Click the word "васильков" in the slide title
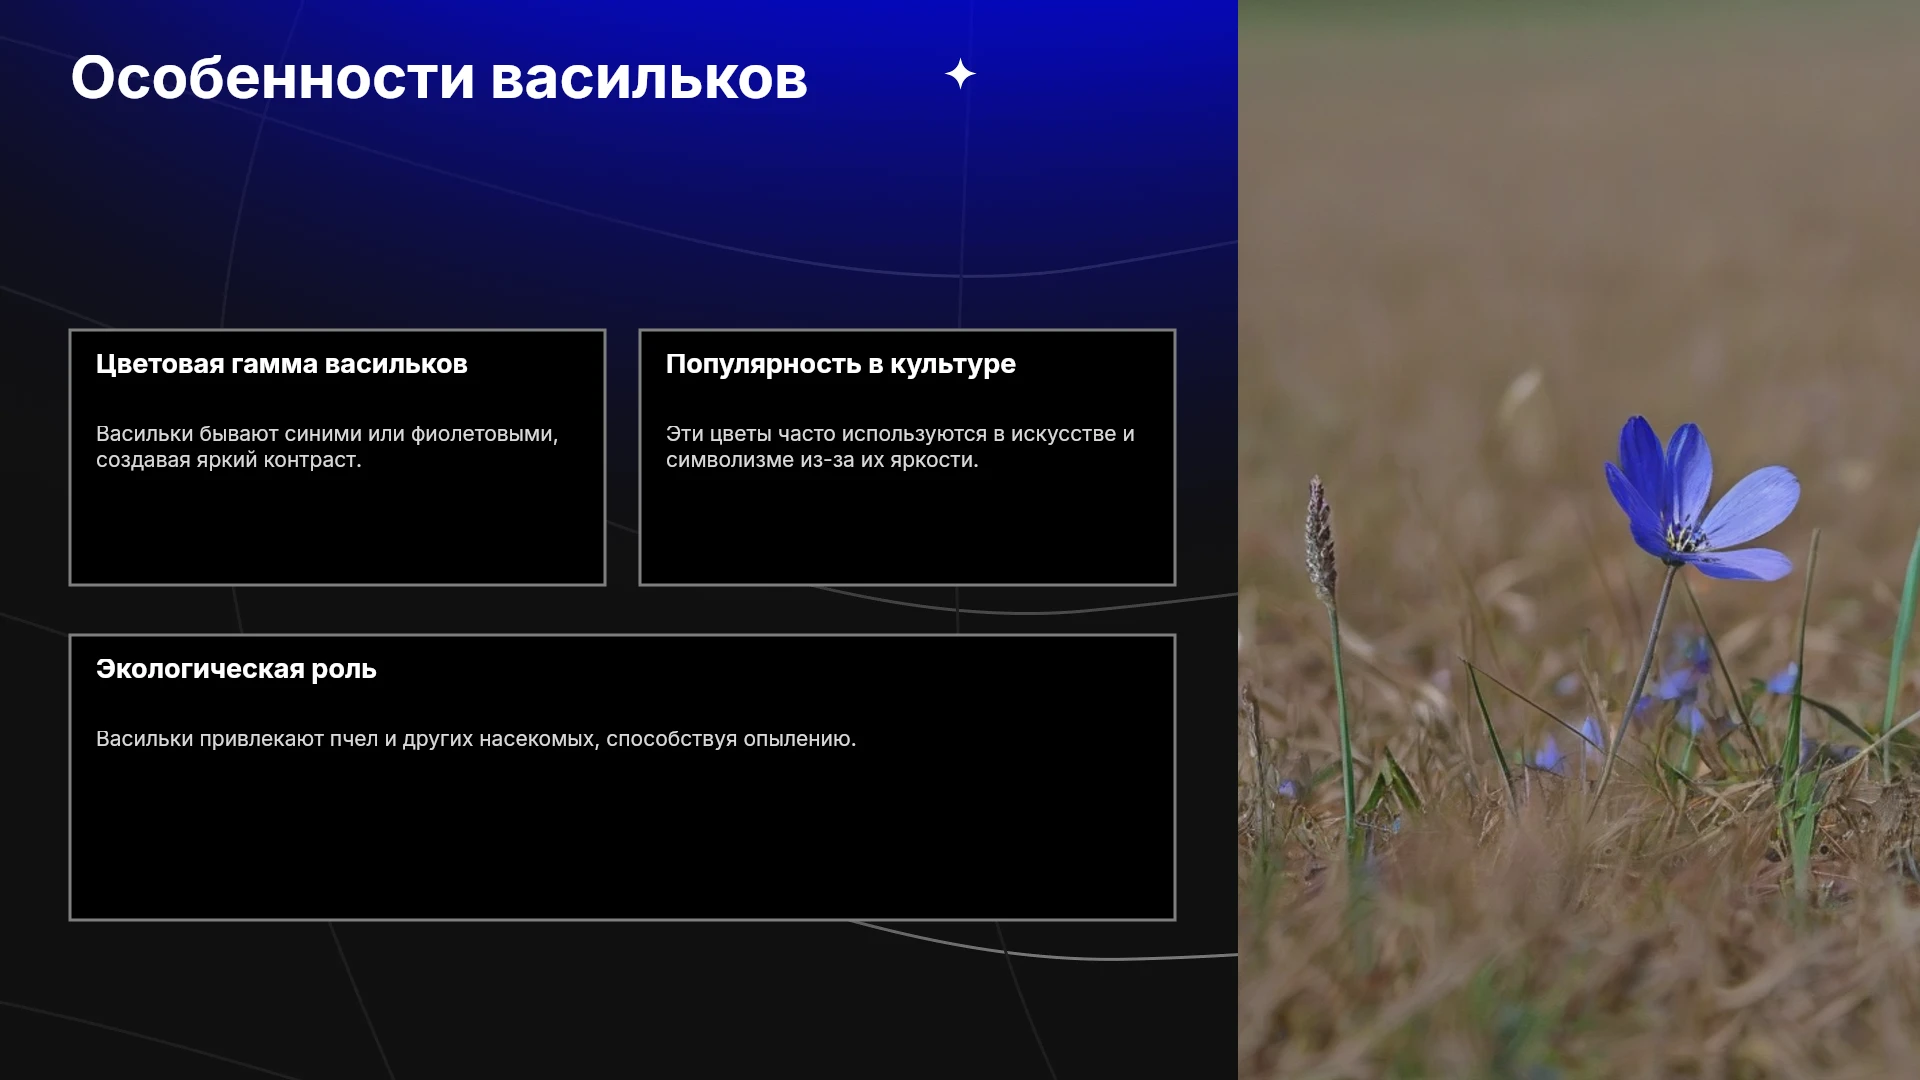 (649, 78)
